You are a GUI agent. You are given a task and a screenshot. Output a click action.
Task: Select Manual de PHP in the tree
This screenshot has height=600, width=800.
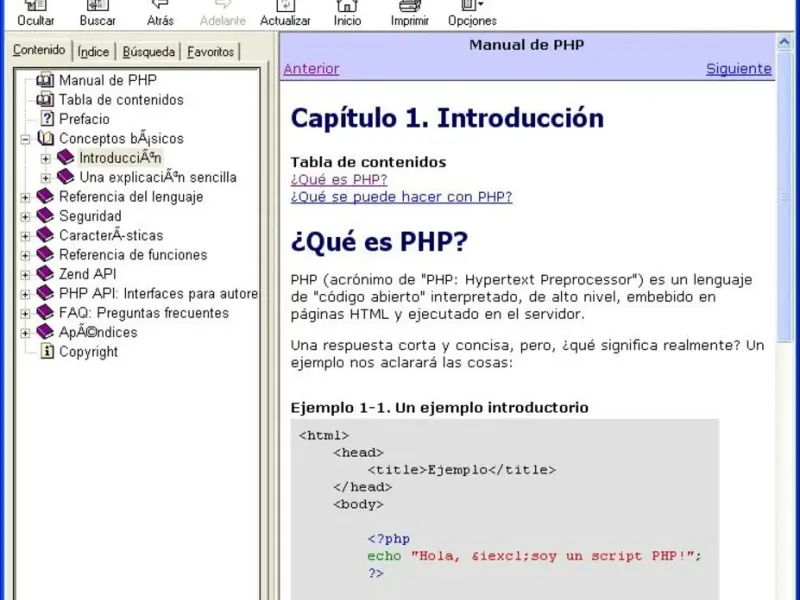coord(108,80)
